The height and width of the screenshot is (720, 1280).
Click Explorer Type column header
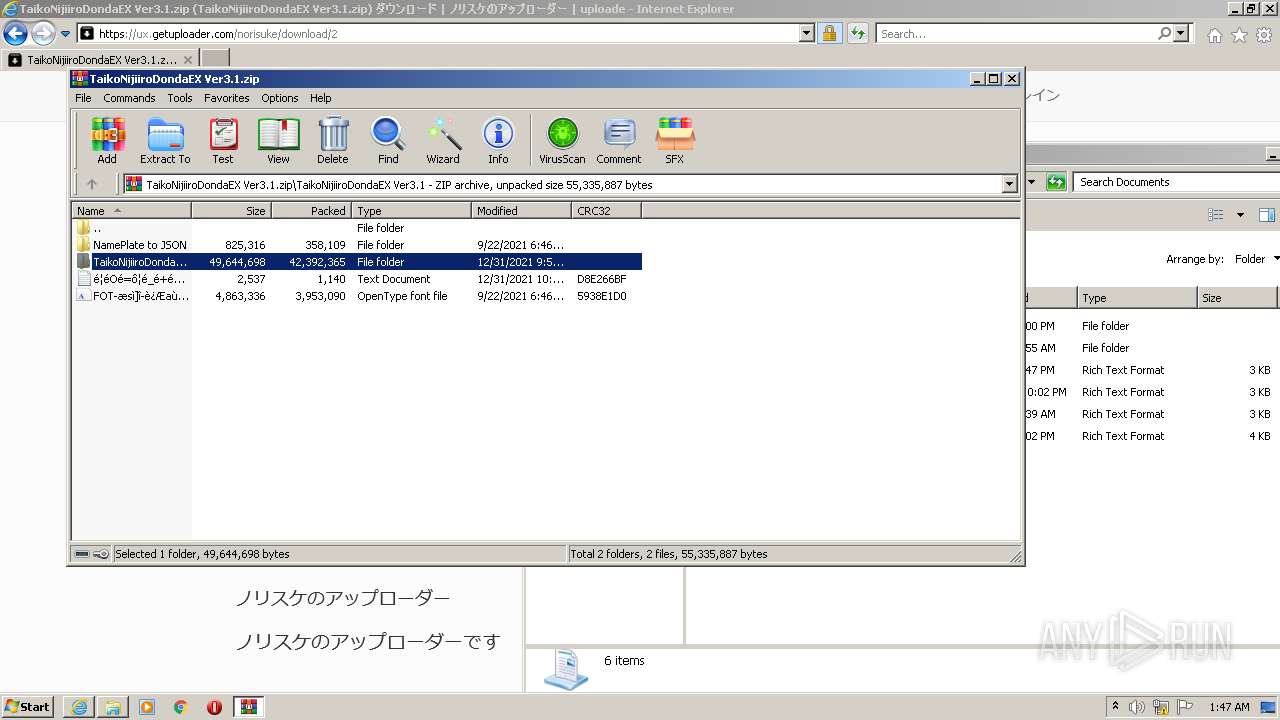tap(1137, 298)
